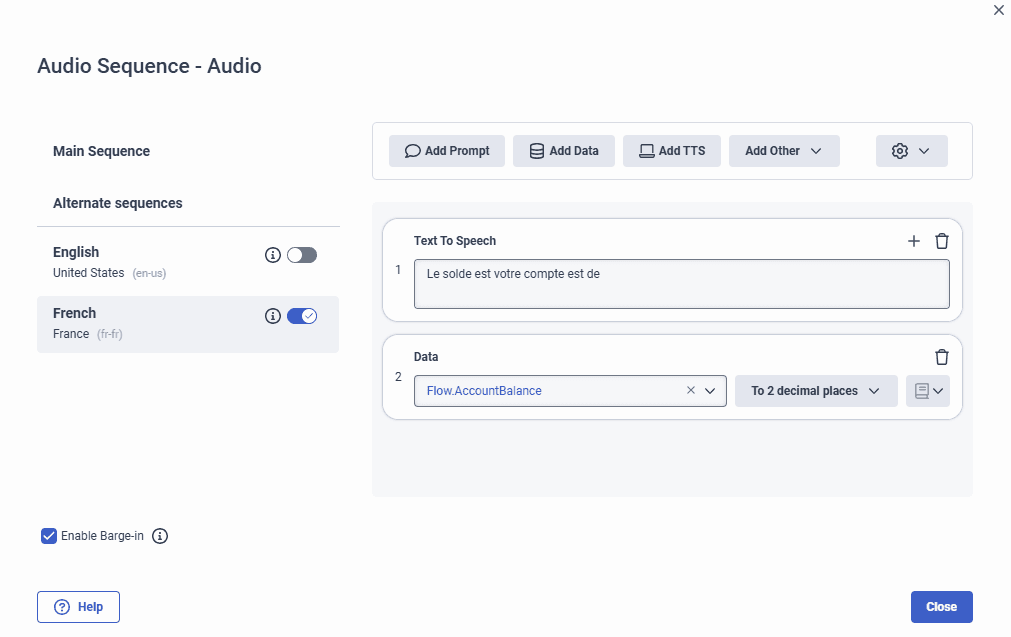Open the Add Other dropdown
Screen dimensions: 1011x637
click(x=784, y=150)
